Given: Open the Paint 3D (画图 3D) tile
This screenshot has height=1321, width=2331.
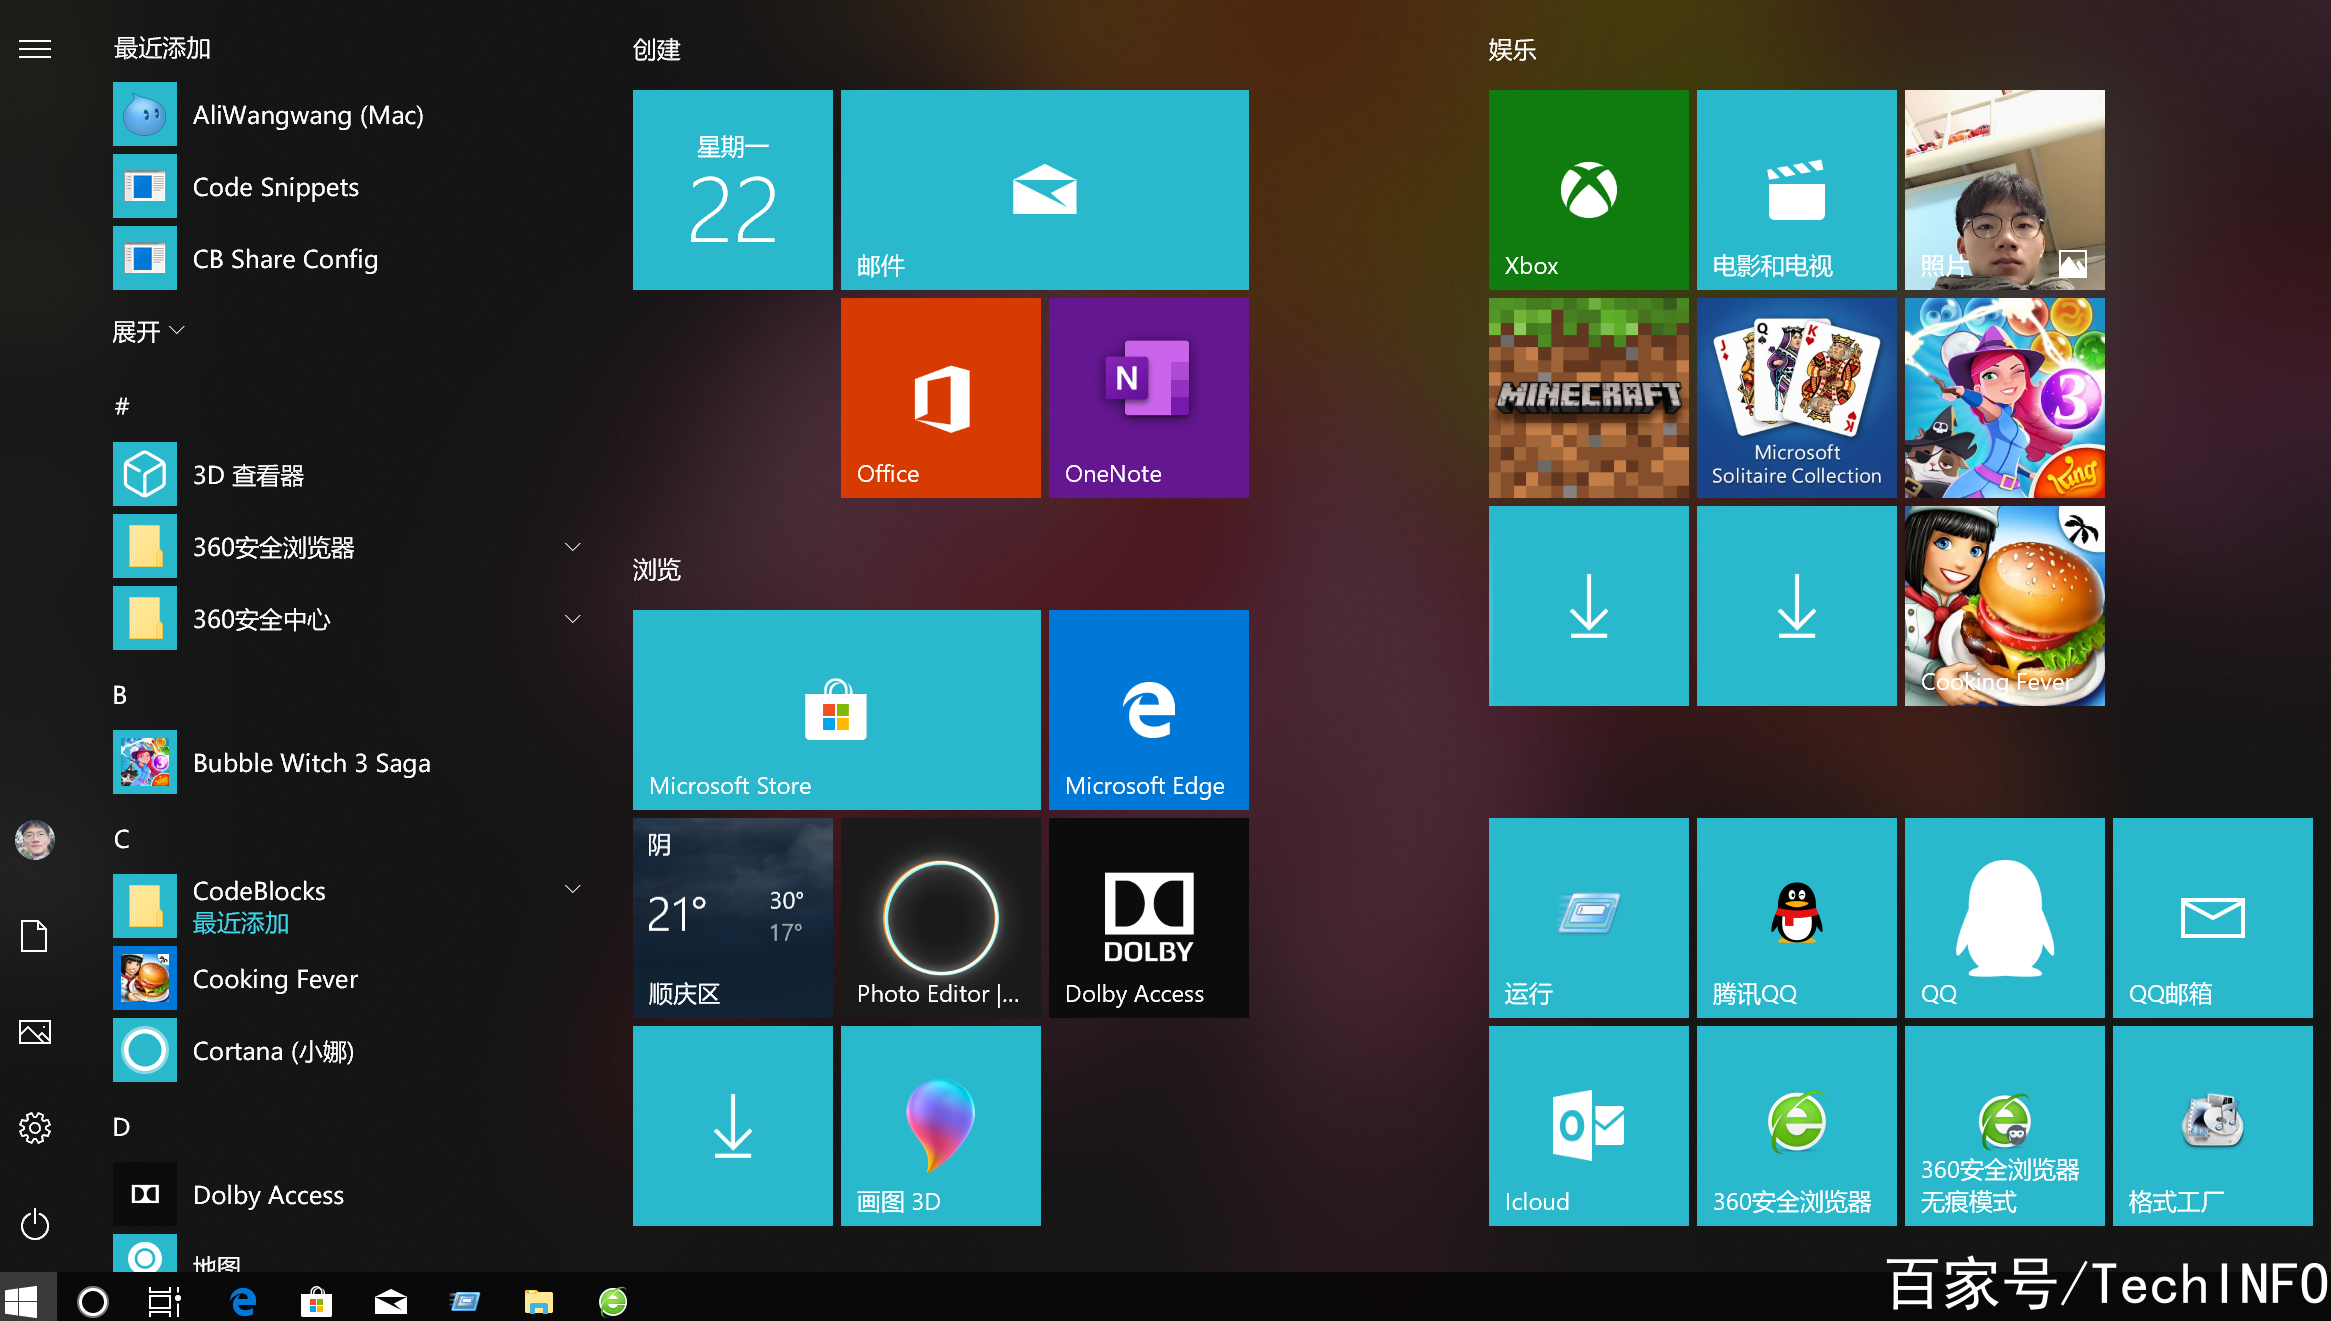Looking at the screenshot, I should point(940,1126).
